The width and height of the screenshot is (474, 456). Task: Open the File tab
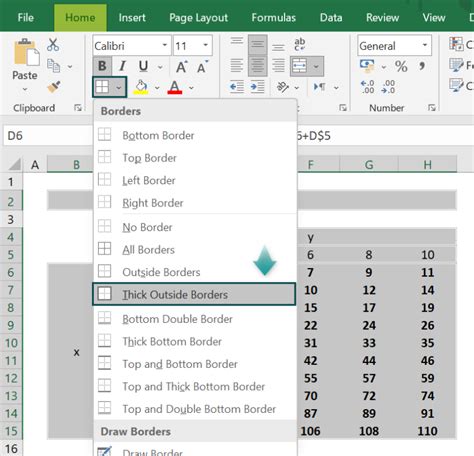(x=26, y=17)
